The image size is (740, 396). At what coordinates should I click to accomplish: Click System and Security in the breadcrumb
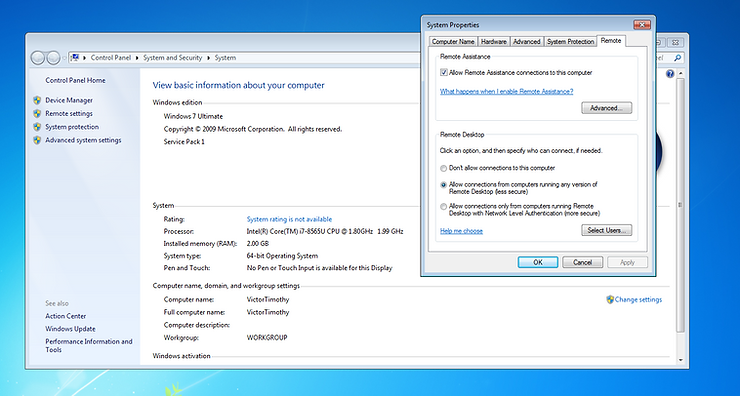(x=172, y=58)
